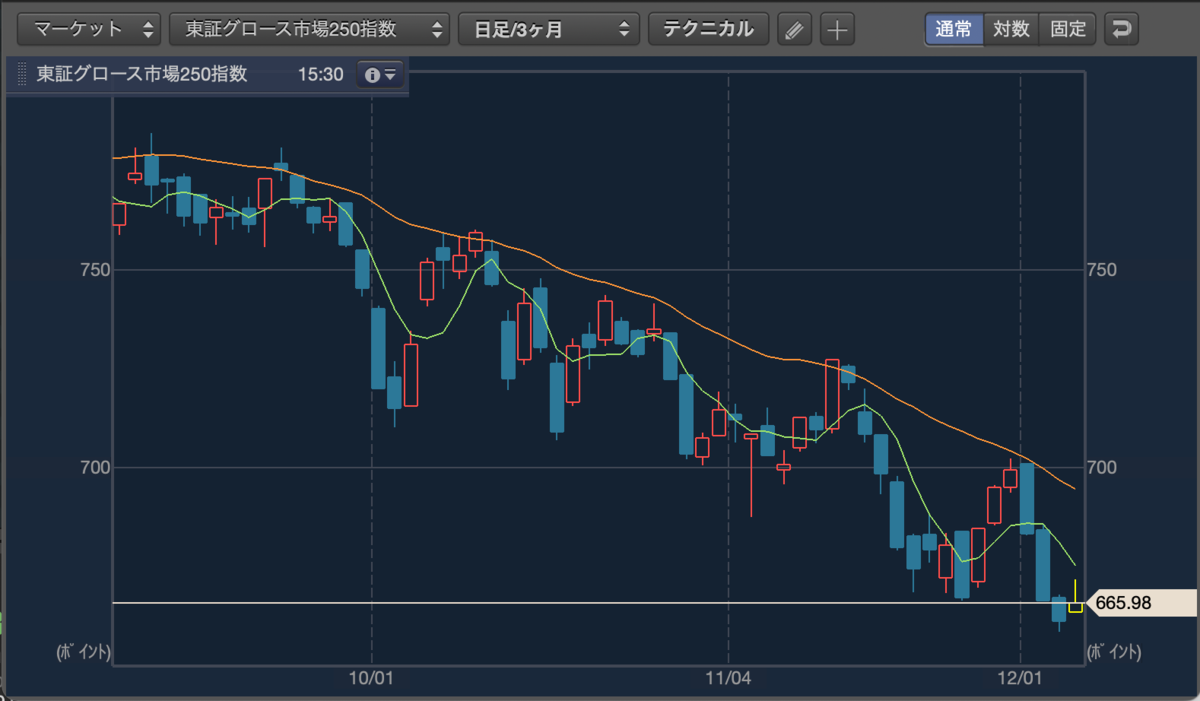This screenshot has width=1200, height=701.
Task: Click the return arrow reset icon
Action: [1121, 29]
